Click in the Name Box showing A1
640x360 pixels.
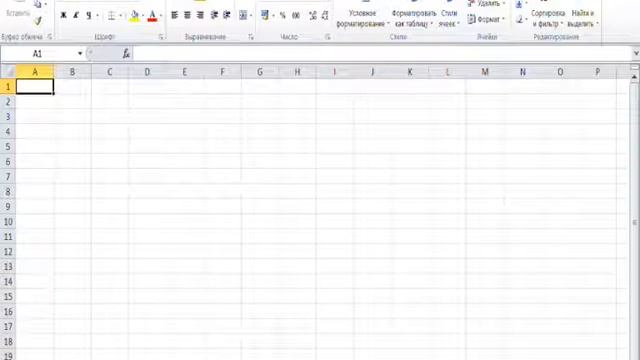click(39, 53)
